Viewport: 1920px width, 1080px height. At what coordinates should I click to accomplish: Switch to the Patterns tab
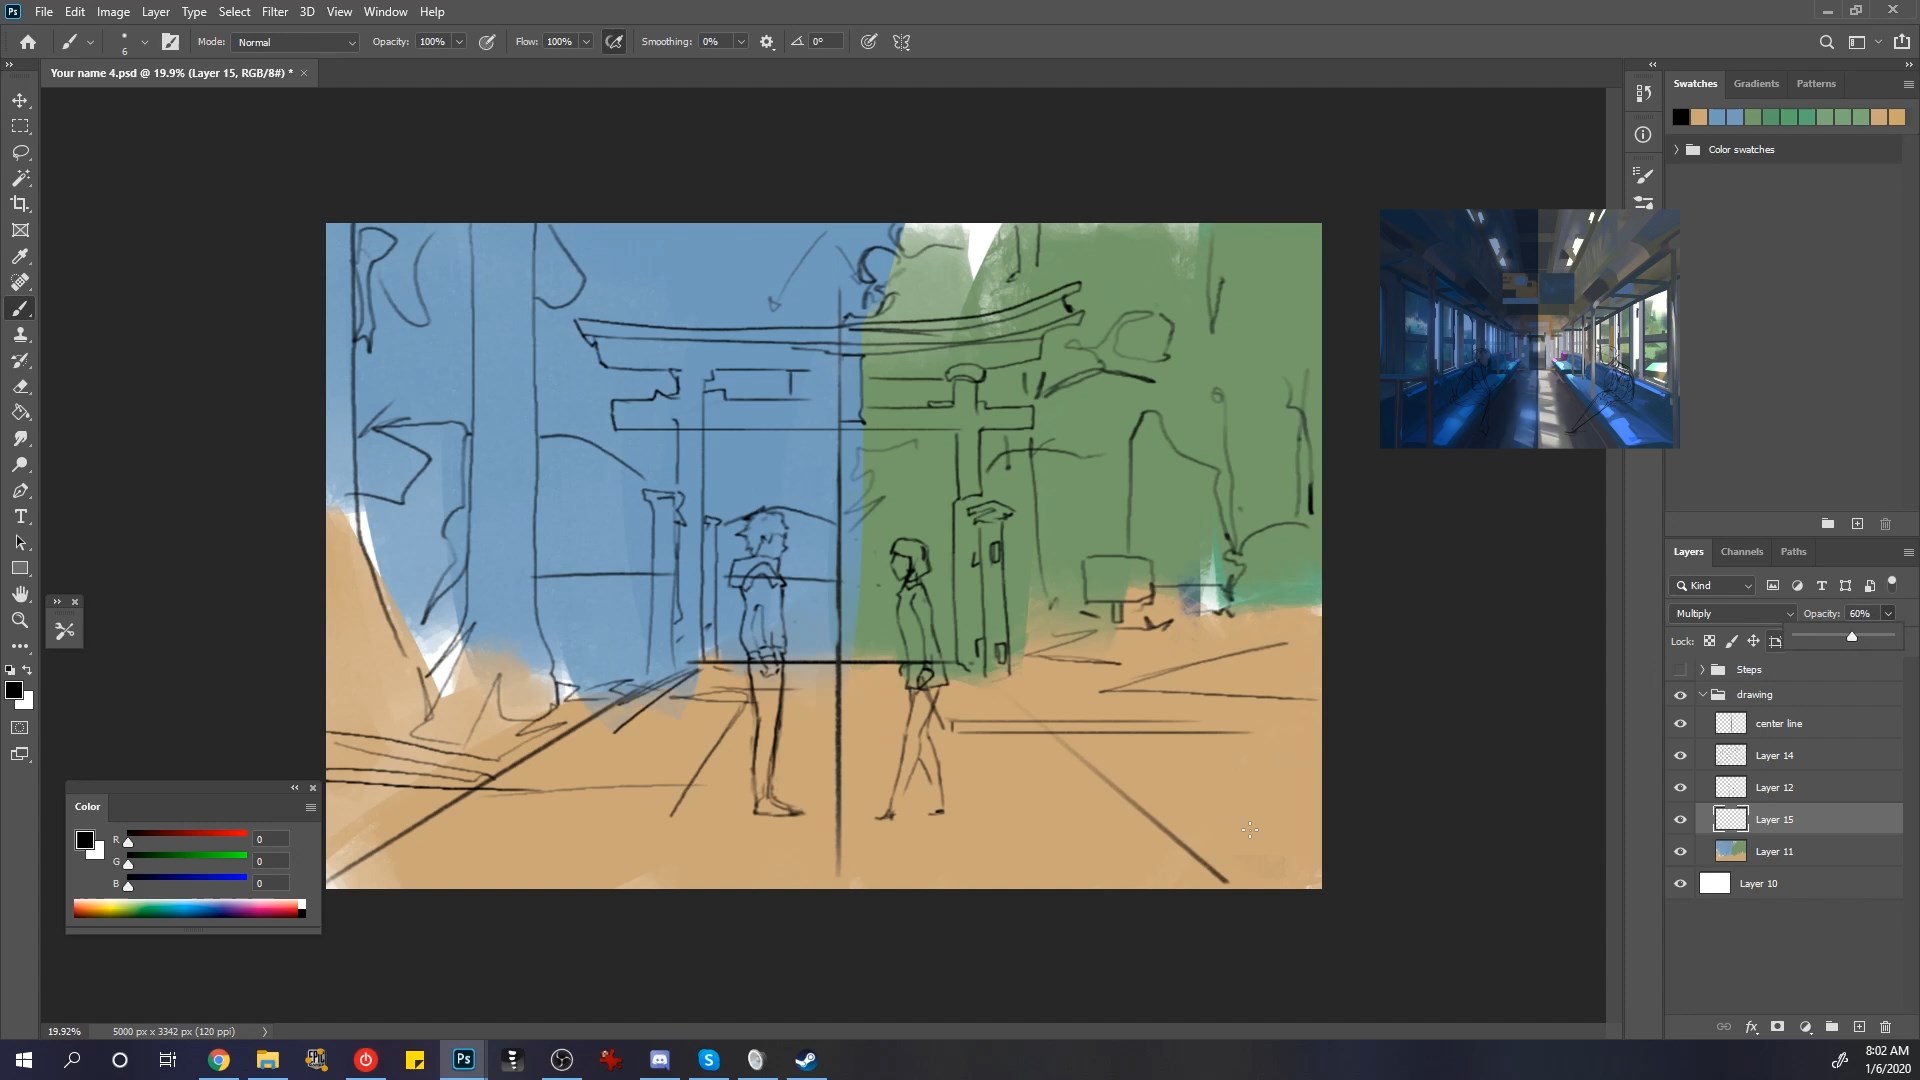(x=1816, y=83)
